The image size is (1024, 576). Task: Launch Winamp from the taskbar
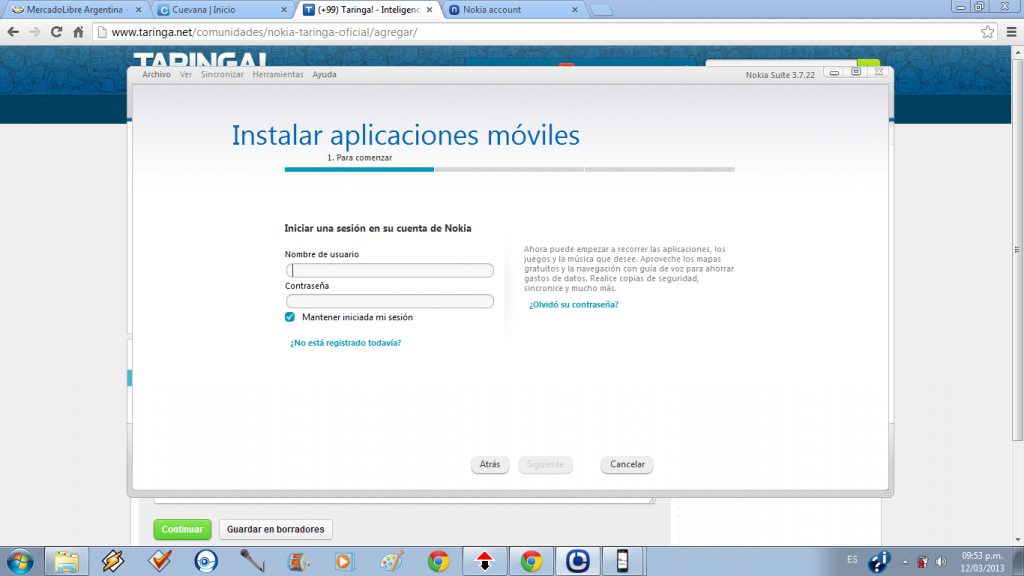point(111,560)
